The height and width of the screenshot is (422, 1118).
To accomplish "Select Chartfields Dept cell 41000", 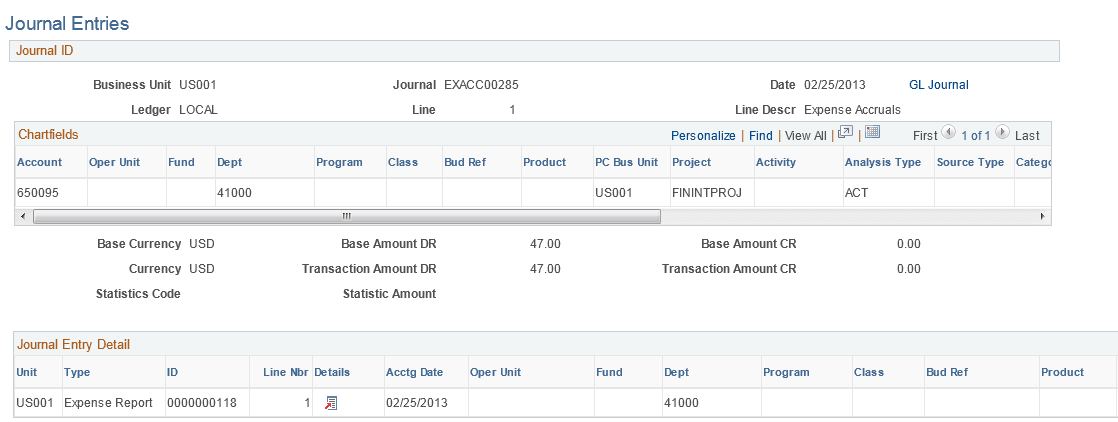I will pyautogui.click(x=234, y=192).
